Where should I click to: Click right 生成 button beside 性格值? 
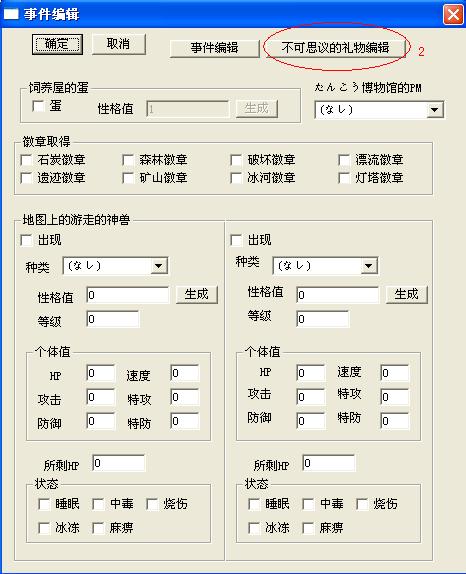tap(407, 294)
